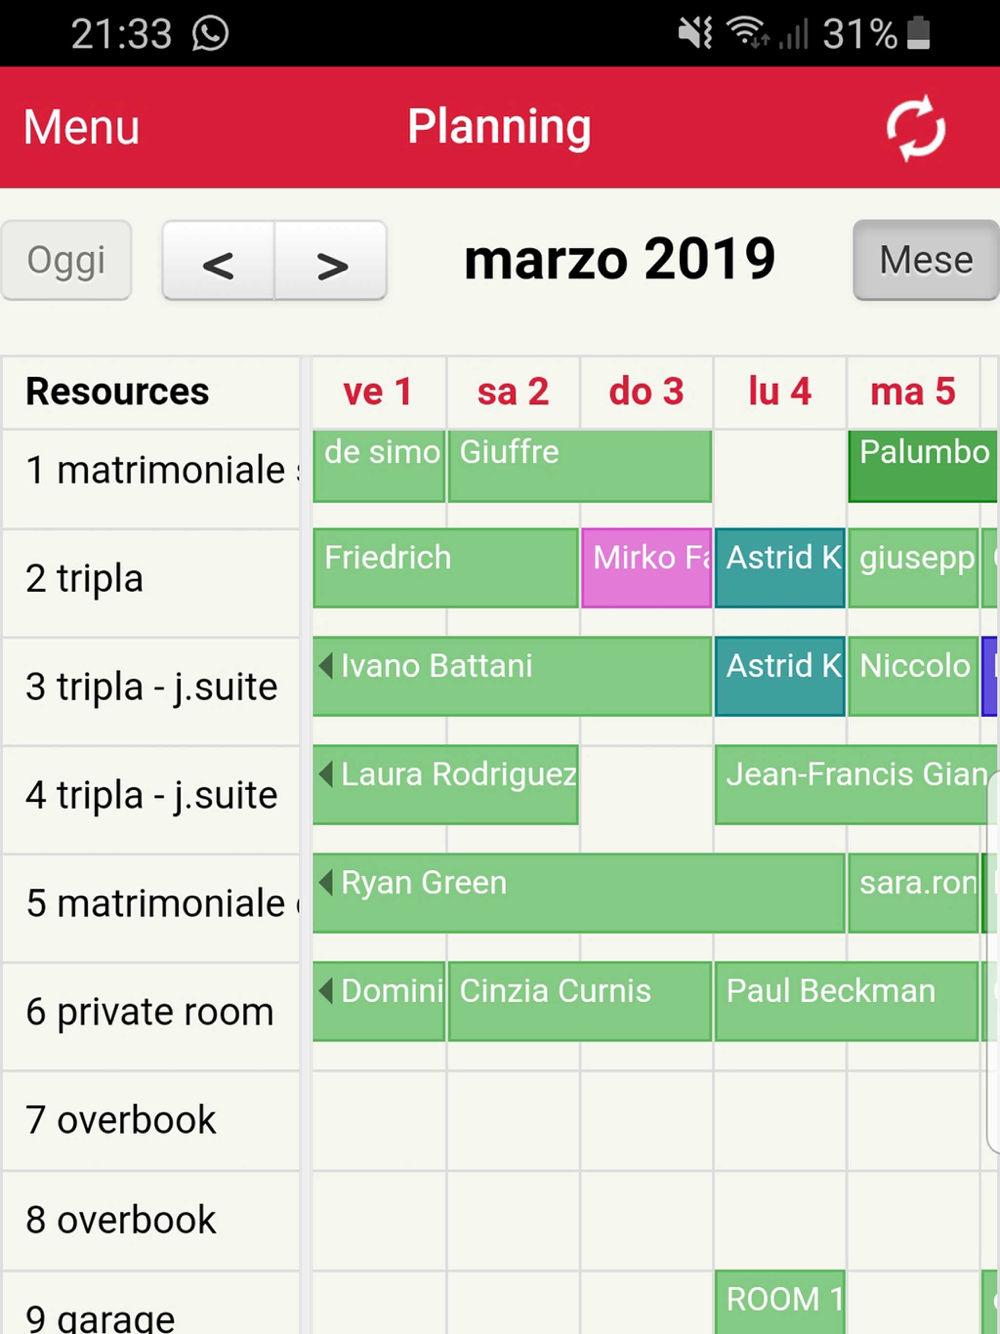Open the Menu
1000x1334 pixels.
(x=81, y=128)
